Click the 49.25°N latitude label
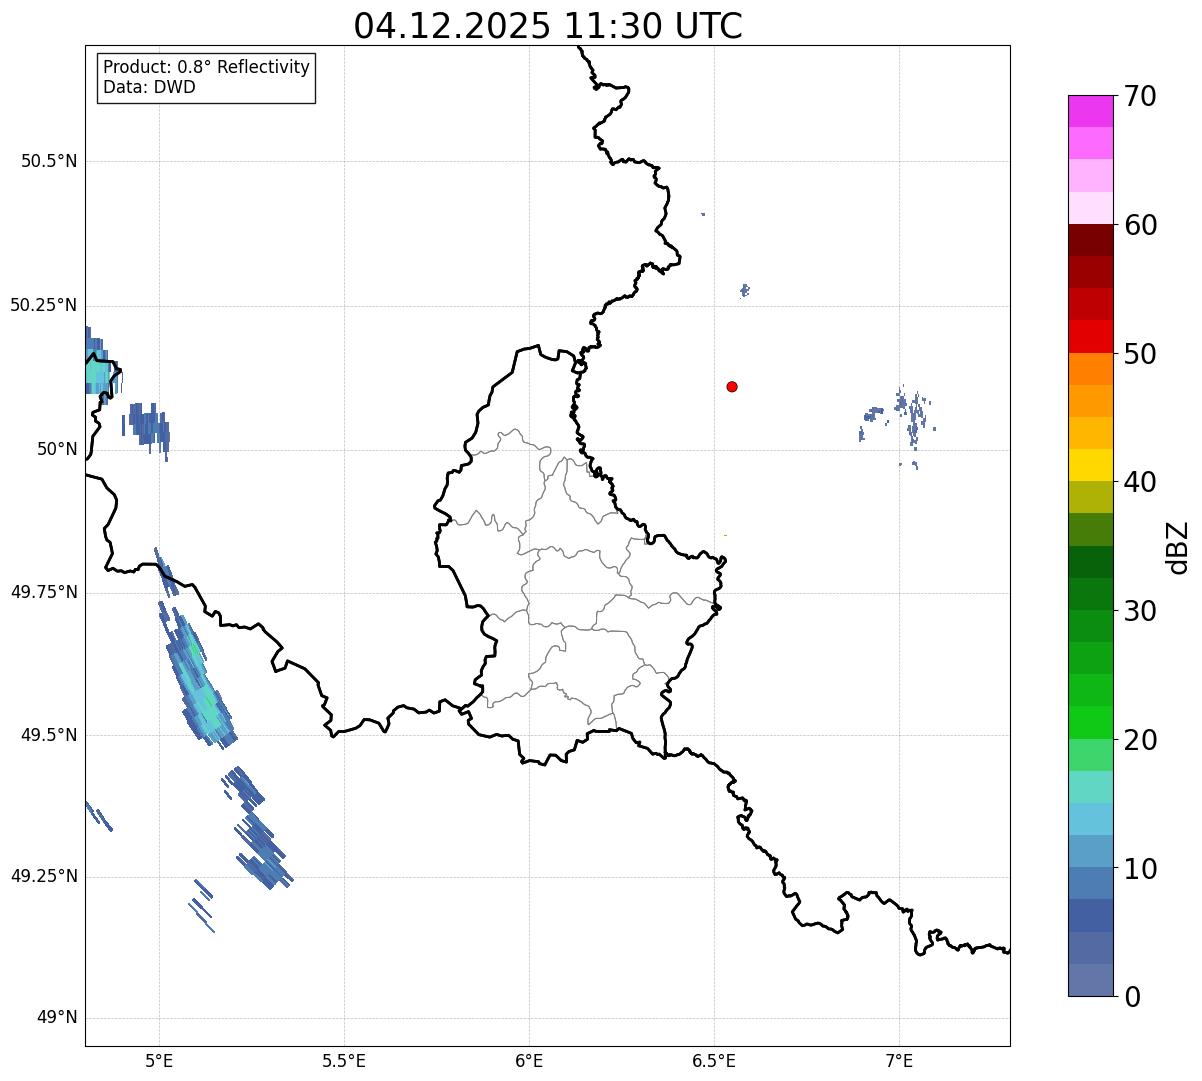 [43, 876]
